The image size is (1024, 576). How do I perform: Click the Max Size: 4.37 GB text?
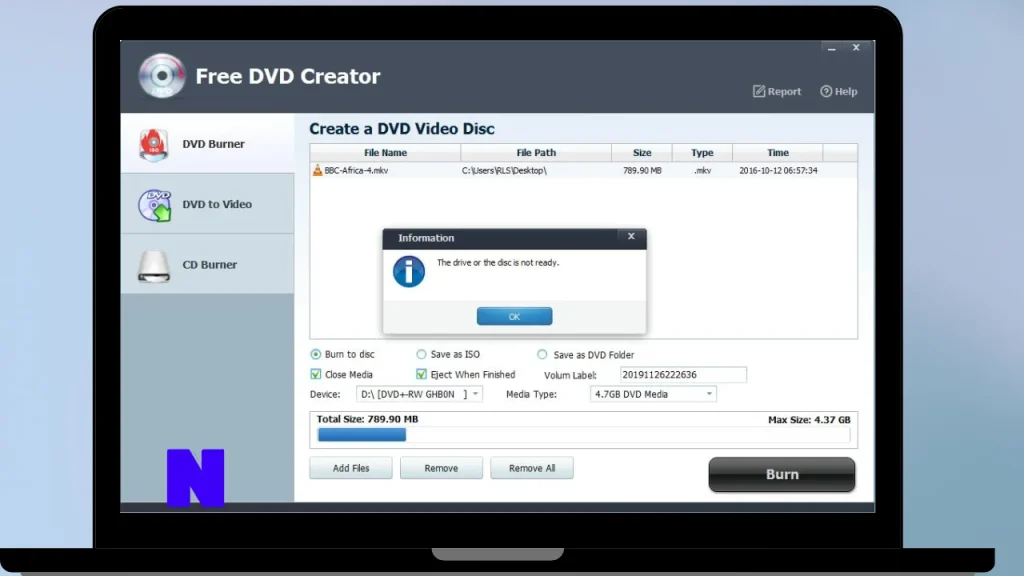809,420
